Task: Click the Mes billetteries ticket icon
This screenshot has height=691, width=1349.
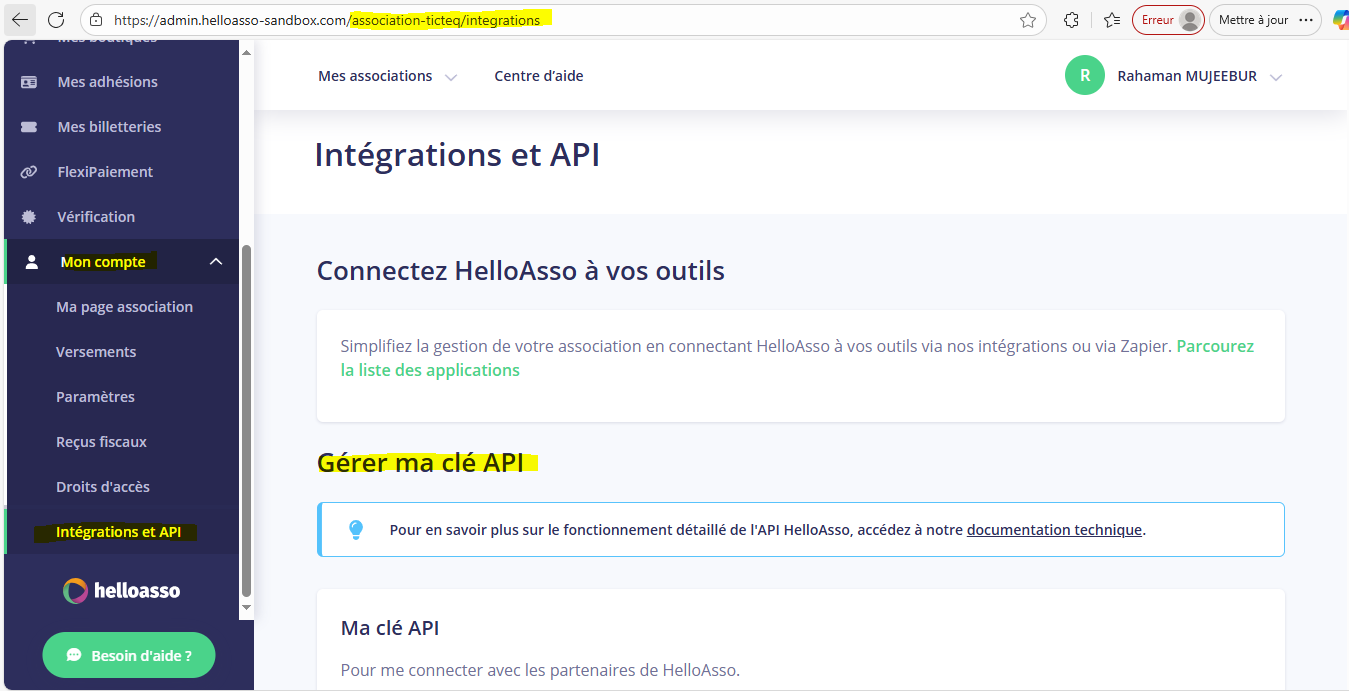Action: [29, 127]
